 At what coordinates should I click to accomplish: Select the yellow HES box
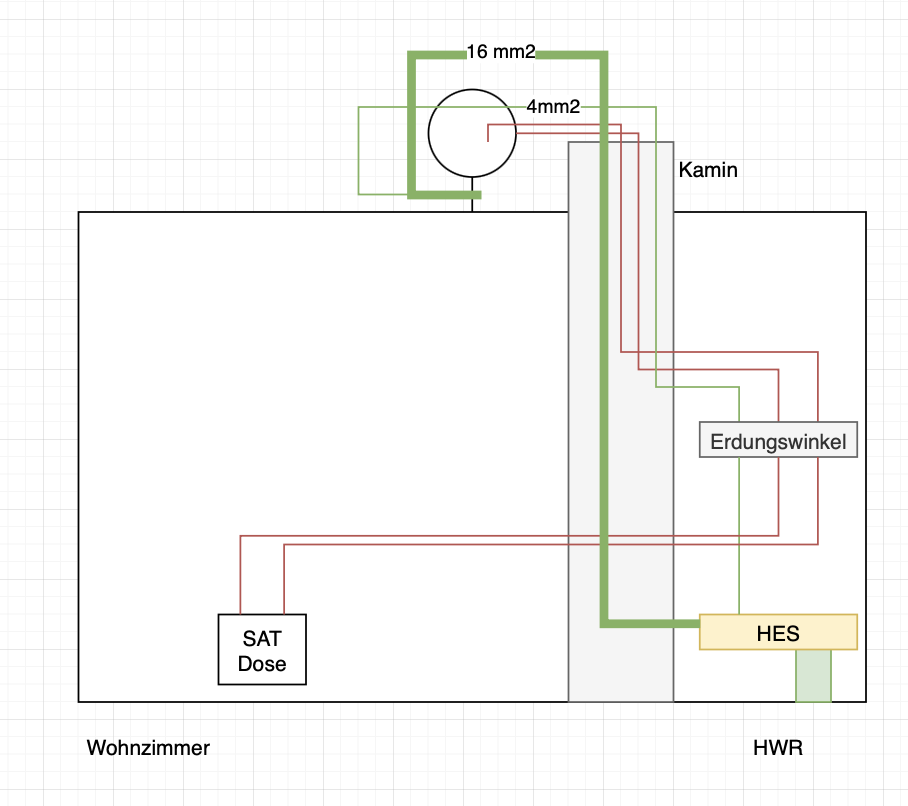point(778,632)
